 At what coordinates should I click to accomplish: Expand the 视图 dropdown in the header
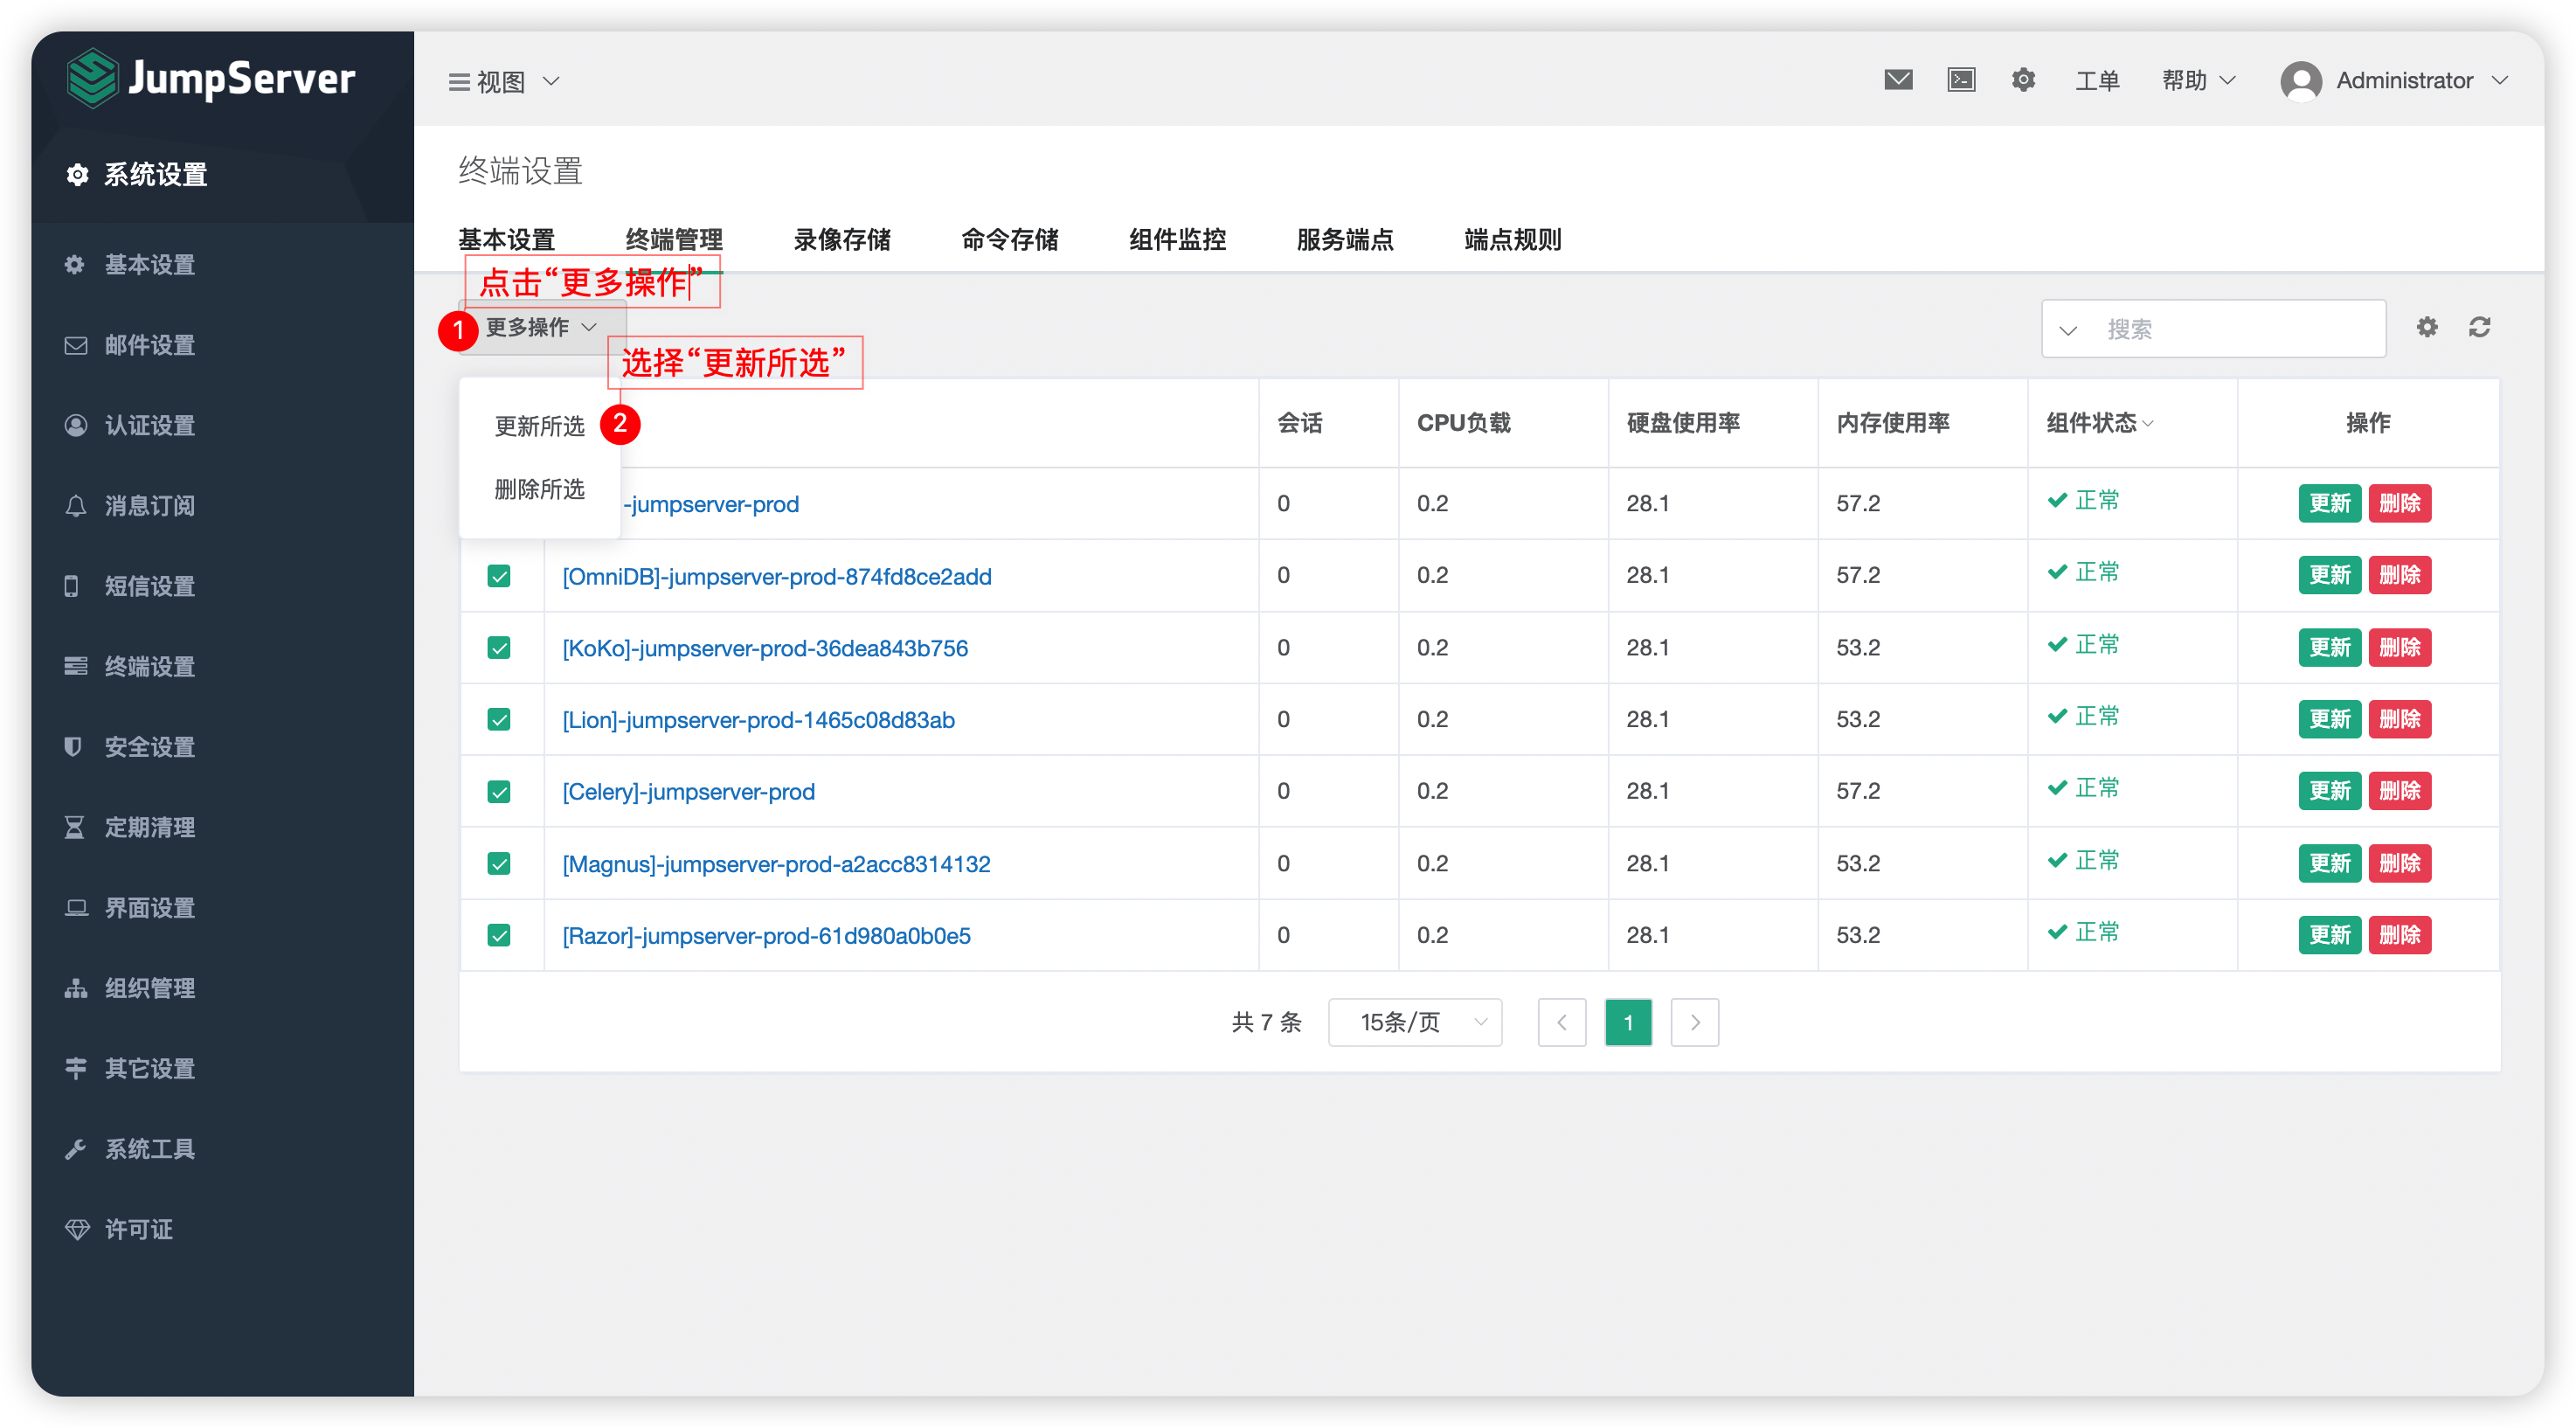(505, 81)
